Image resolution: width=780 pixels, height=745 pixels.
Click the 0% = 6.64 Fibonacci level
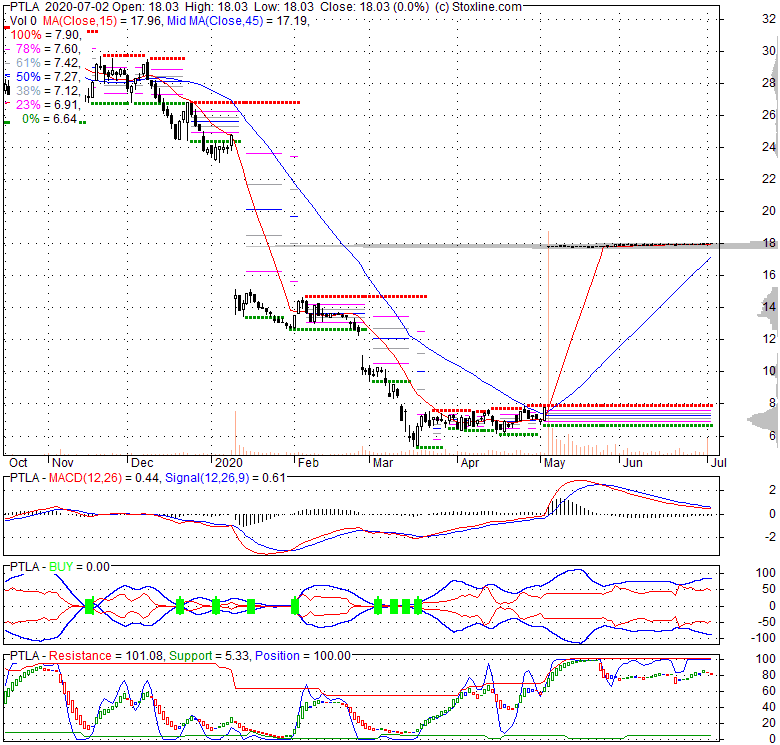(x=50, y=119)
